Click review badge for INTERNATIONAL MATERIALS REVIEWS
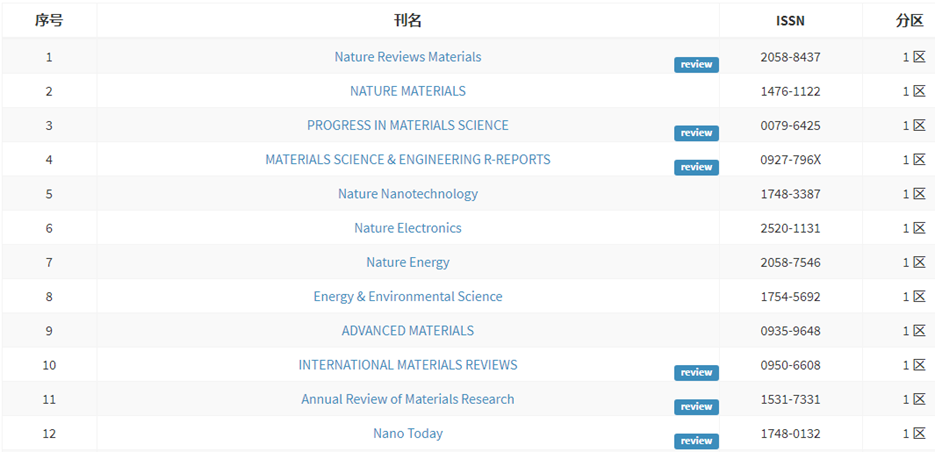 pos(696,373)
